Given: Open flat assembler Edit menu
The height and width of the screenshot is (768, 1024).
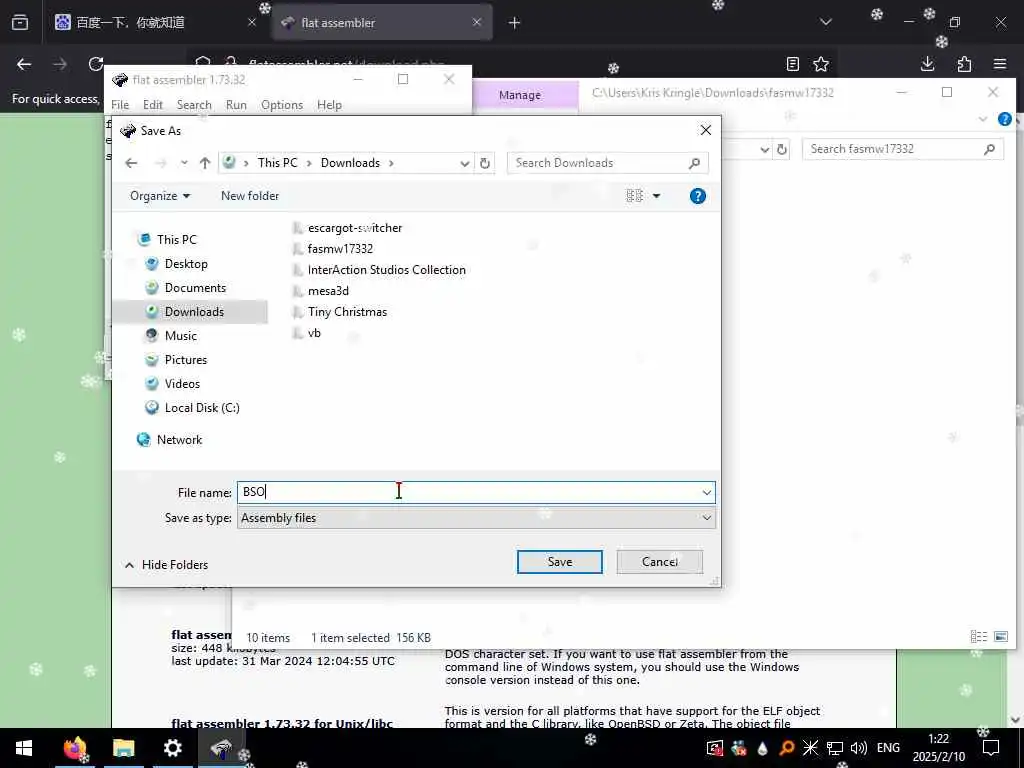Looking at the screenshot, I should 153,105.
